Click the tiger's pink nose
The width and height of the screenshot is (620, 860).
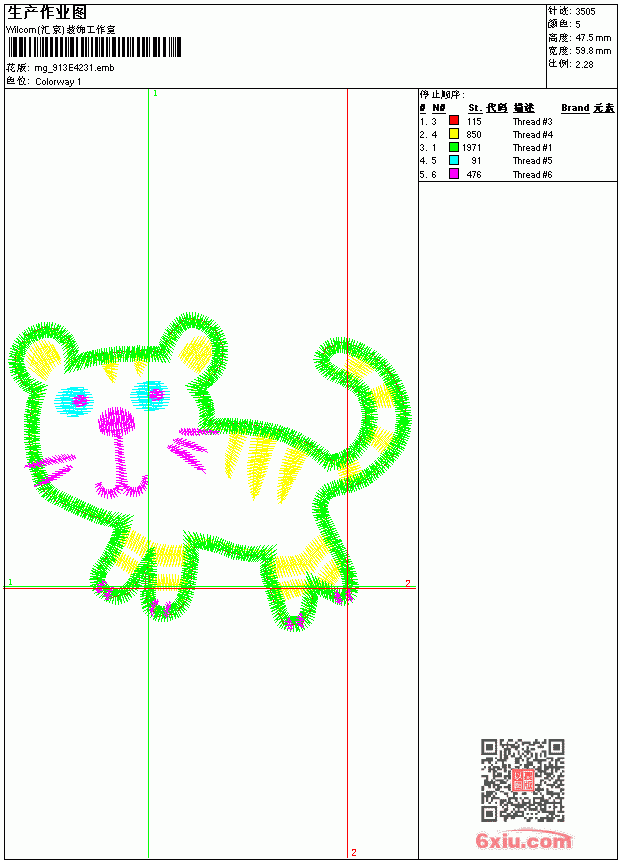click(116, 421)
